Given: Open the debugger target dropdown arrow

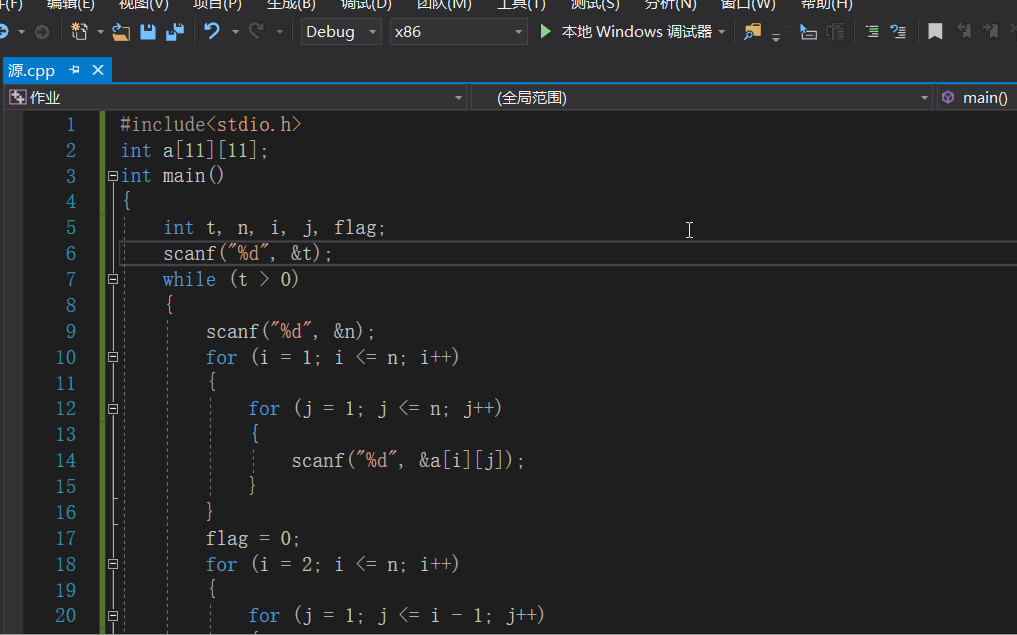Looking at the screenshot, I should [x=721, y=32].
